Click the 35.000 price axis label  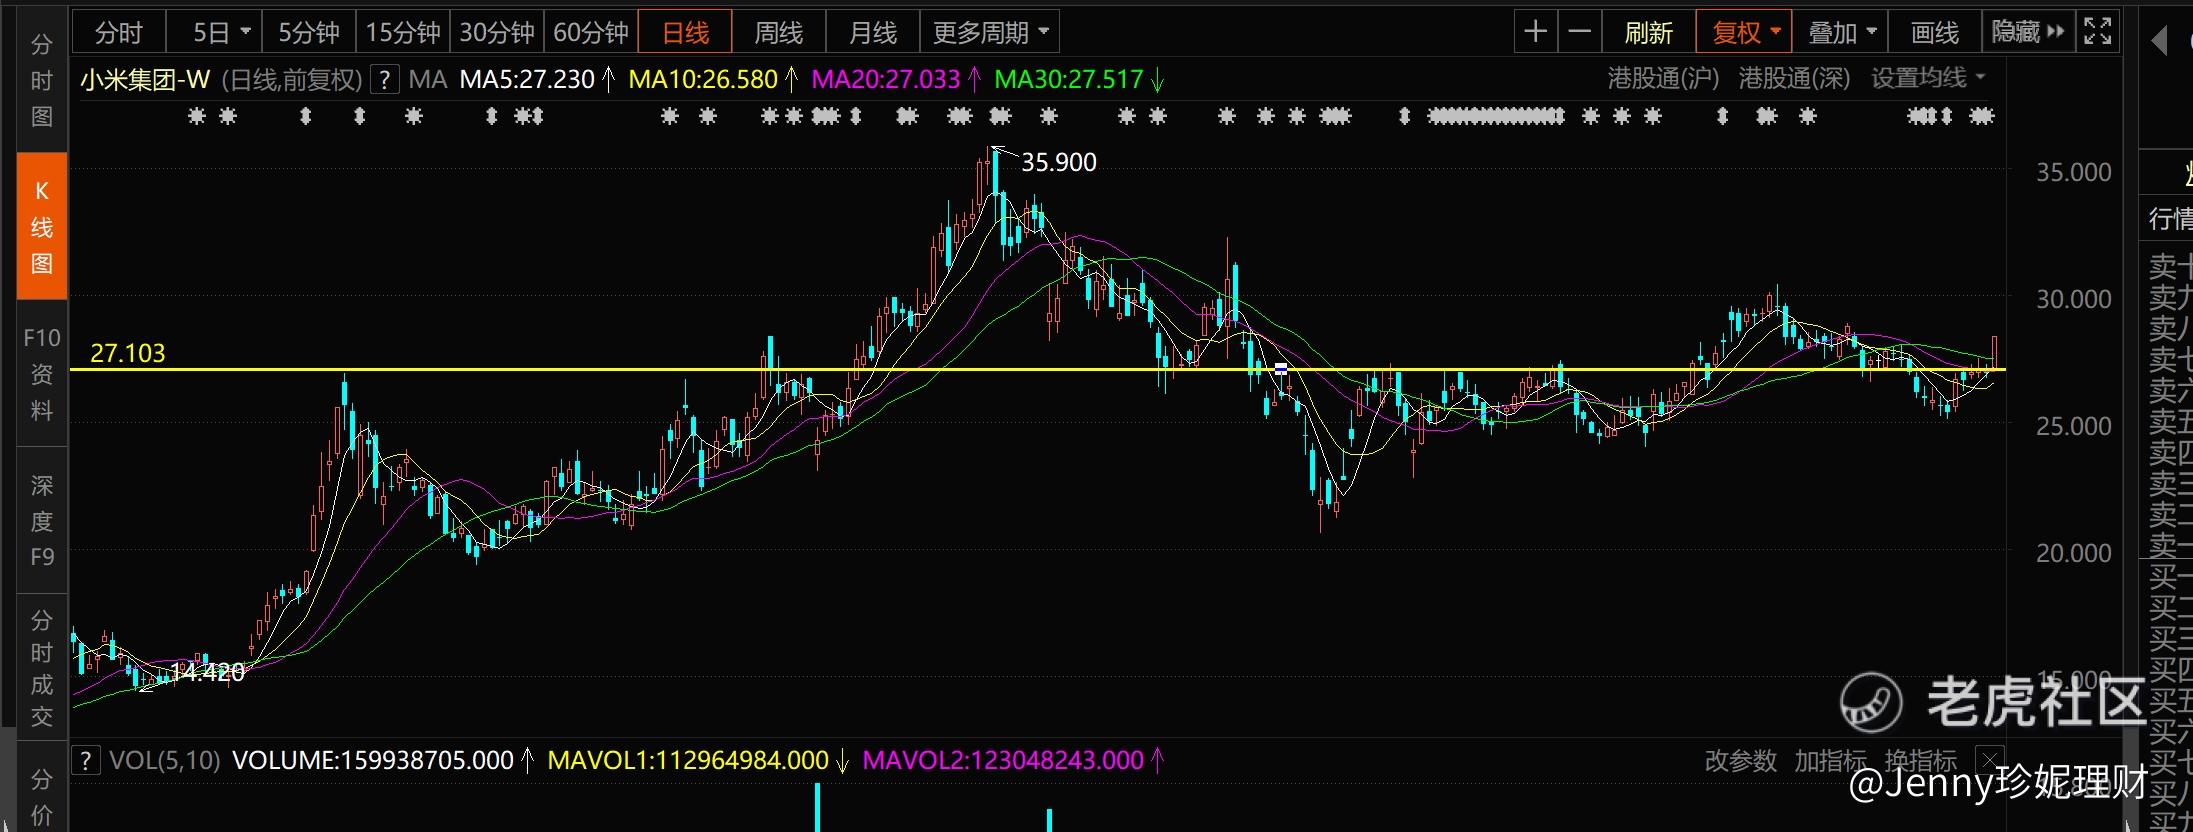tap(2074, 172)
